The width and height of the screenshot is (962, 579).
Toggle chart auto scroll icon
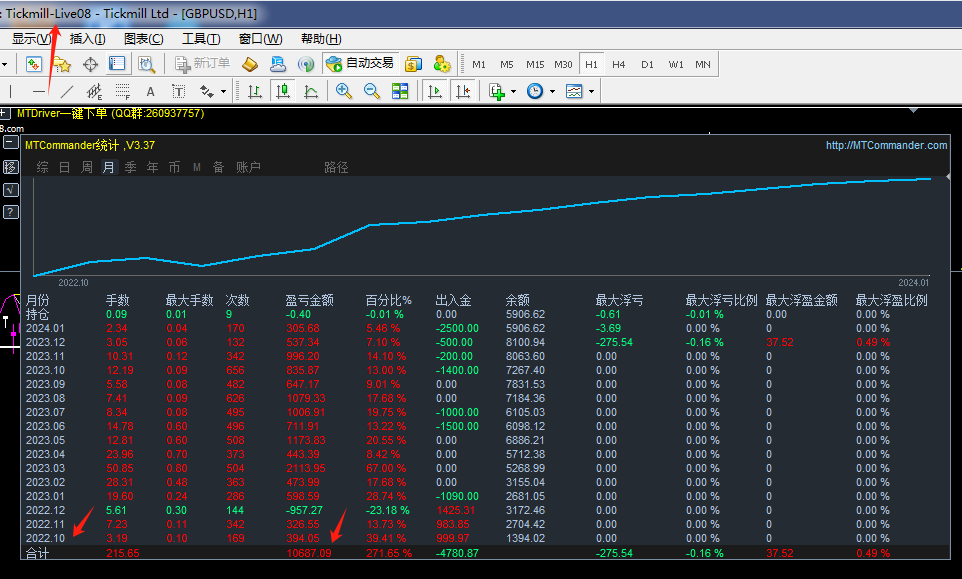(x=435, y=92)
